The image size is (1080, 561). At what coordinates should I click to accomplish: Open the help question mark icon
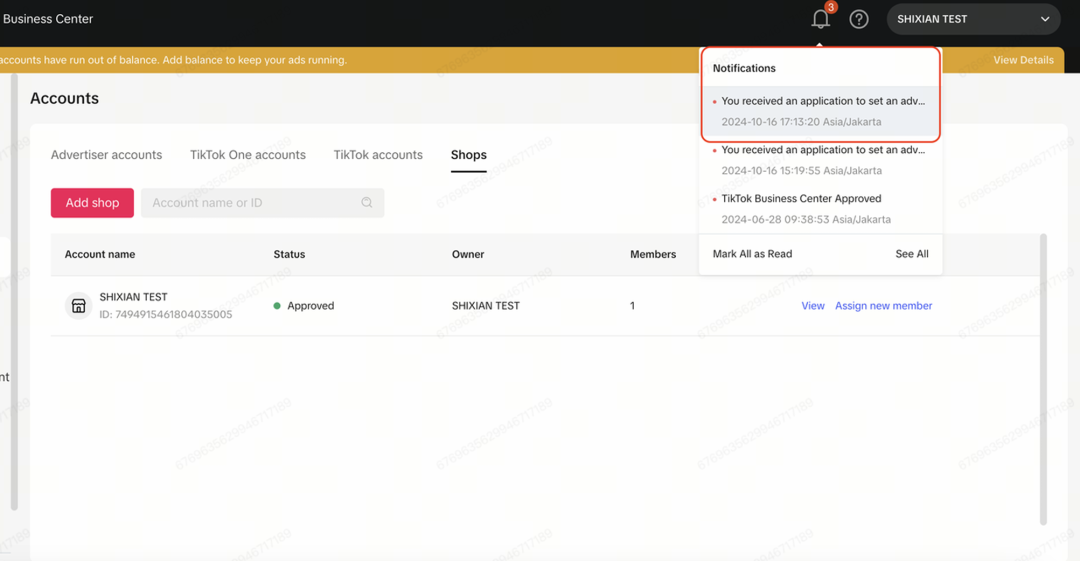859,19
